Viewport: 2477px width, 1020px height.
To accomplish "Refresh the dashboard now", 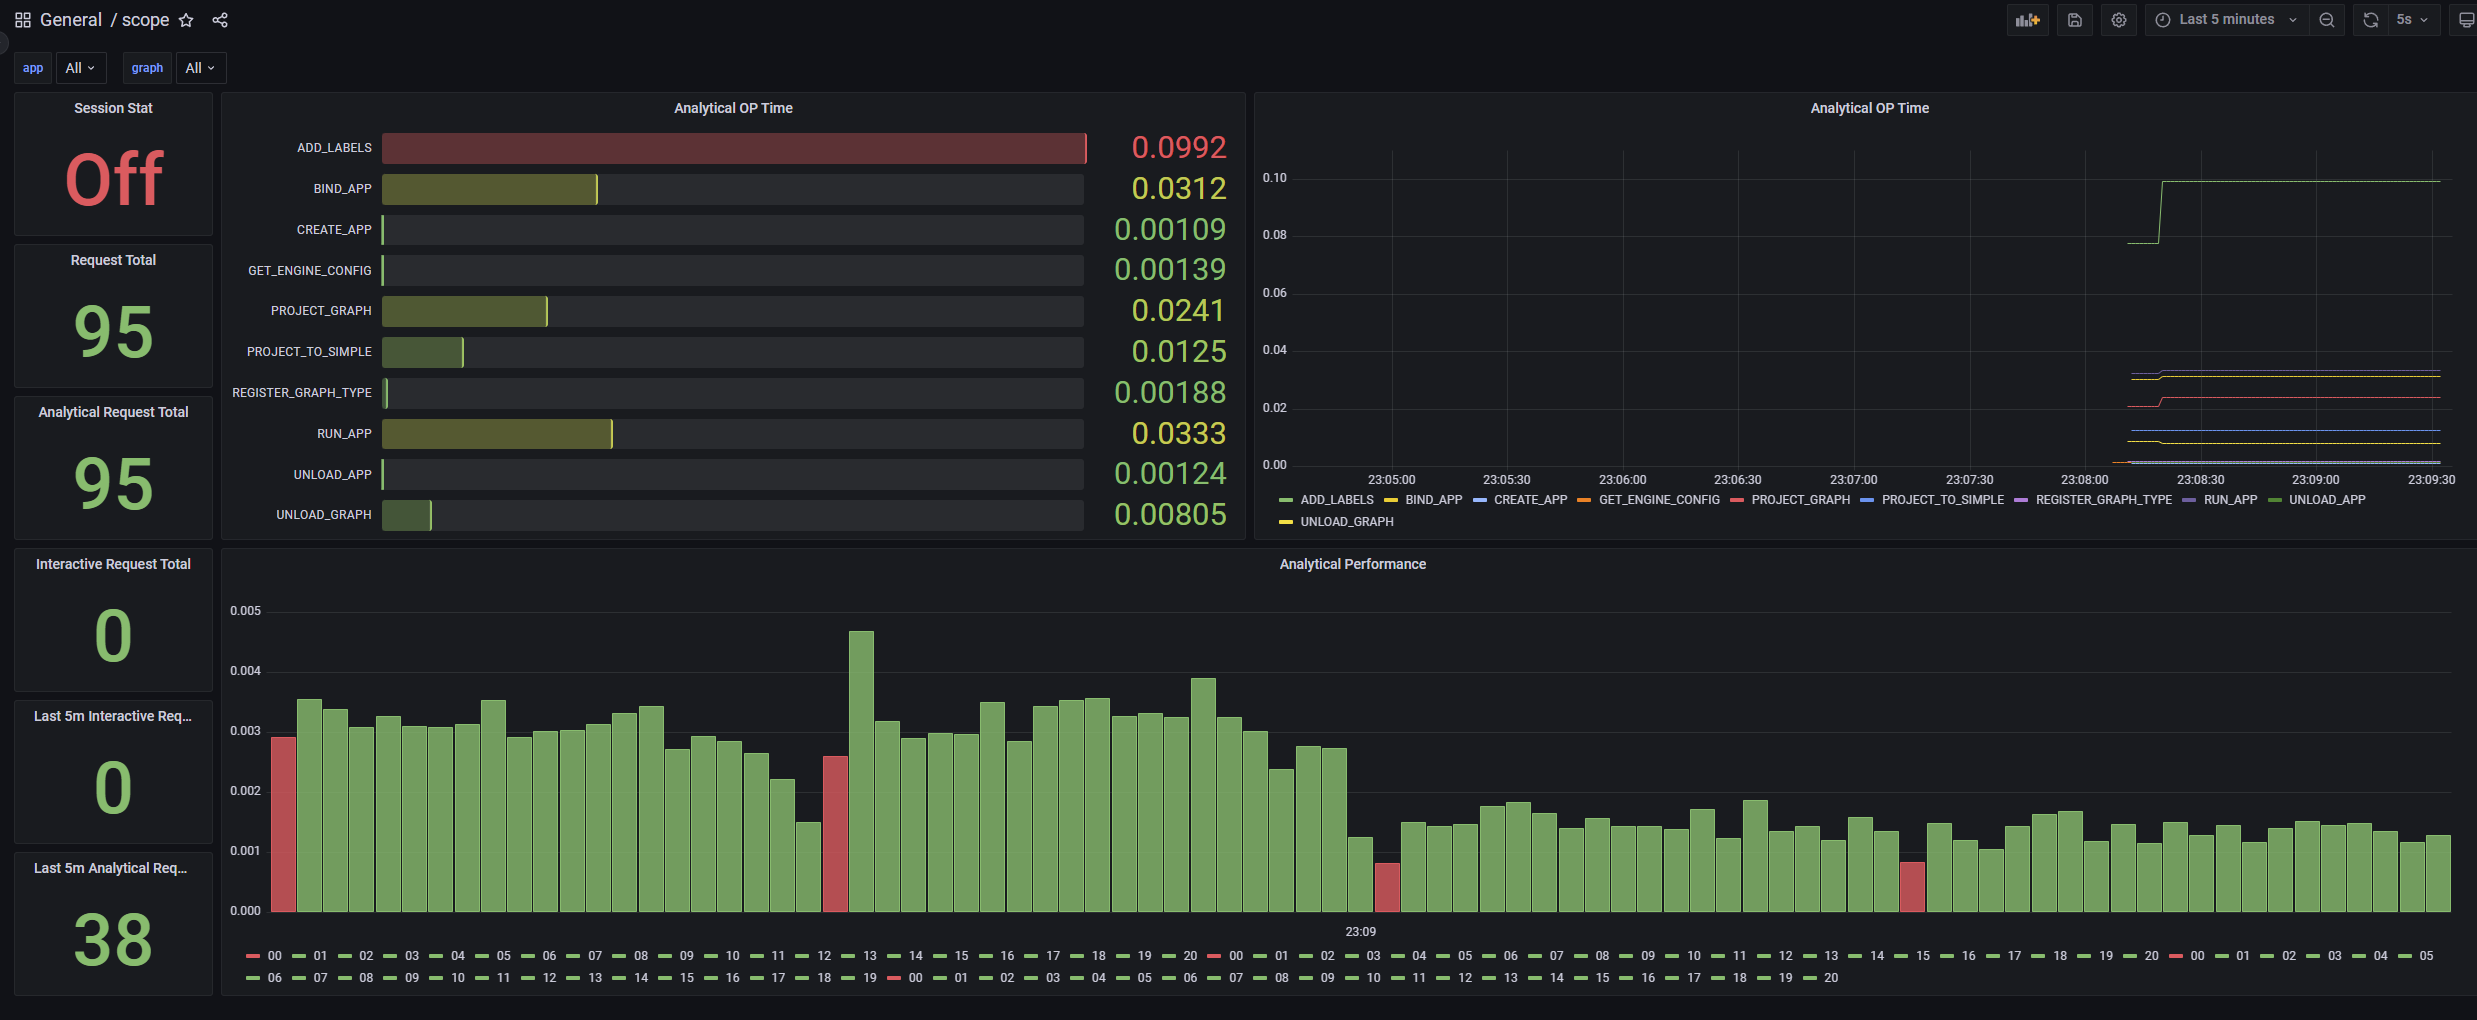I will [2370, 20].
